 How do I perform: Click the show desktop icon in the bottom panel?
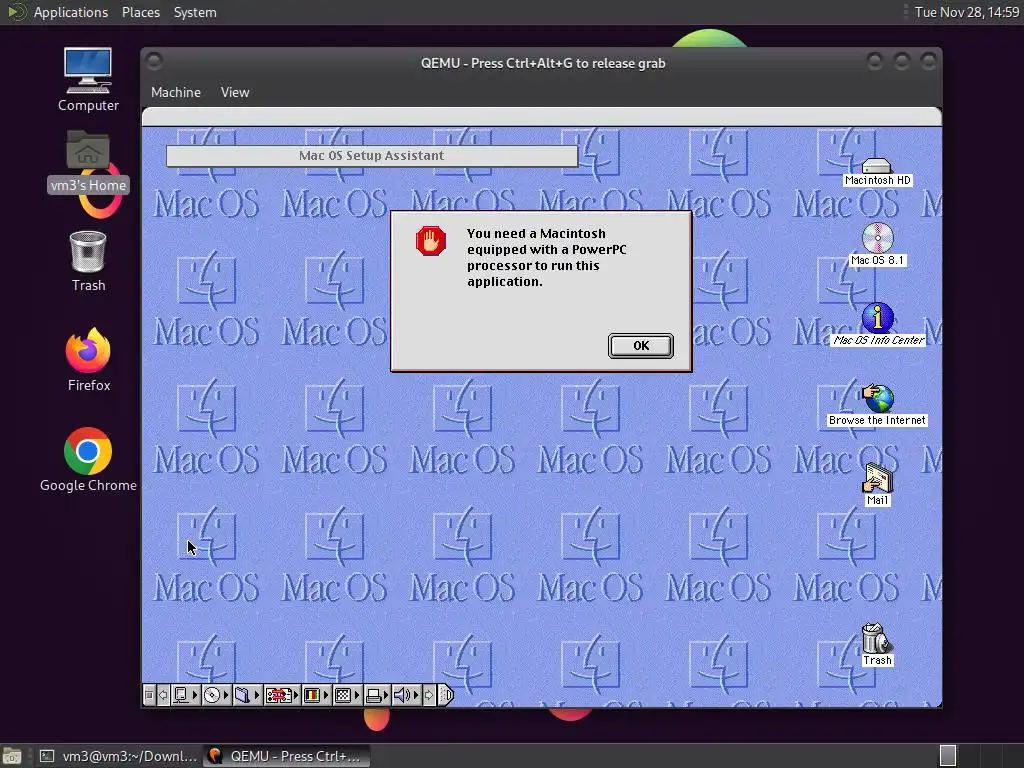pyautogui.click(x=12, y=756)
